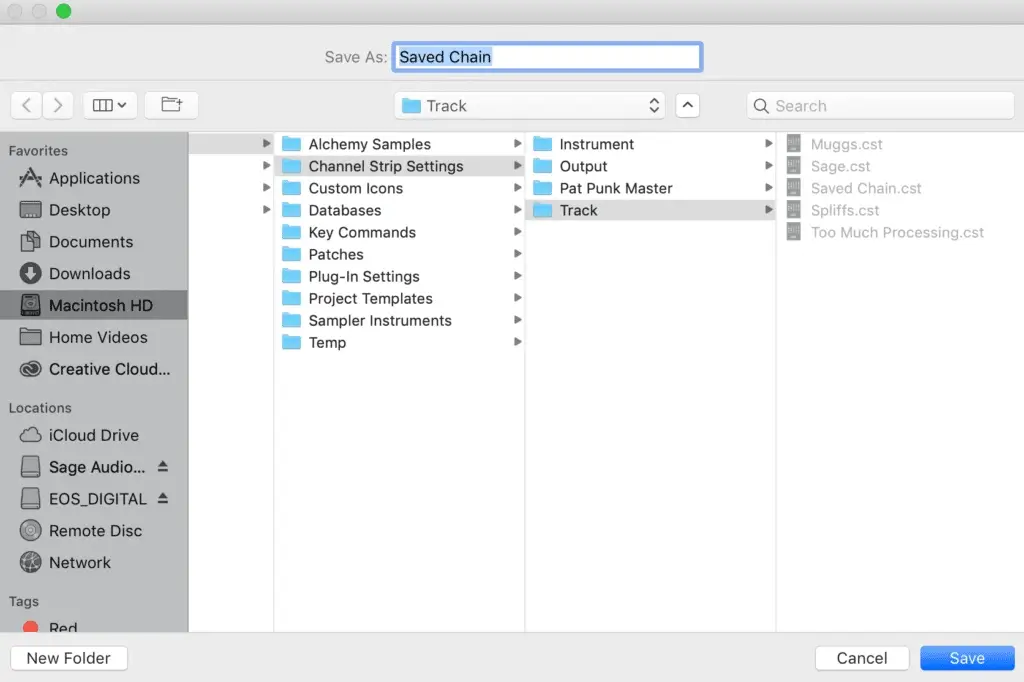
Task: Open iCloud Drive location
Action: point(93,435)
